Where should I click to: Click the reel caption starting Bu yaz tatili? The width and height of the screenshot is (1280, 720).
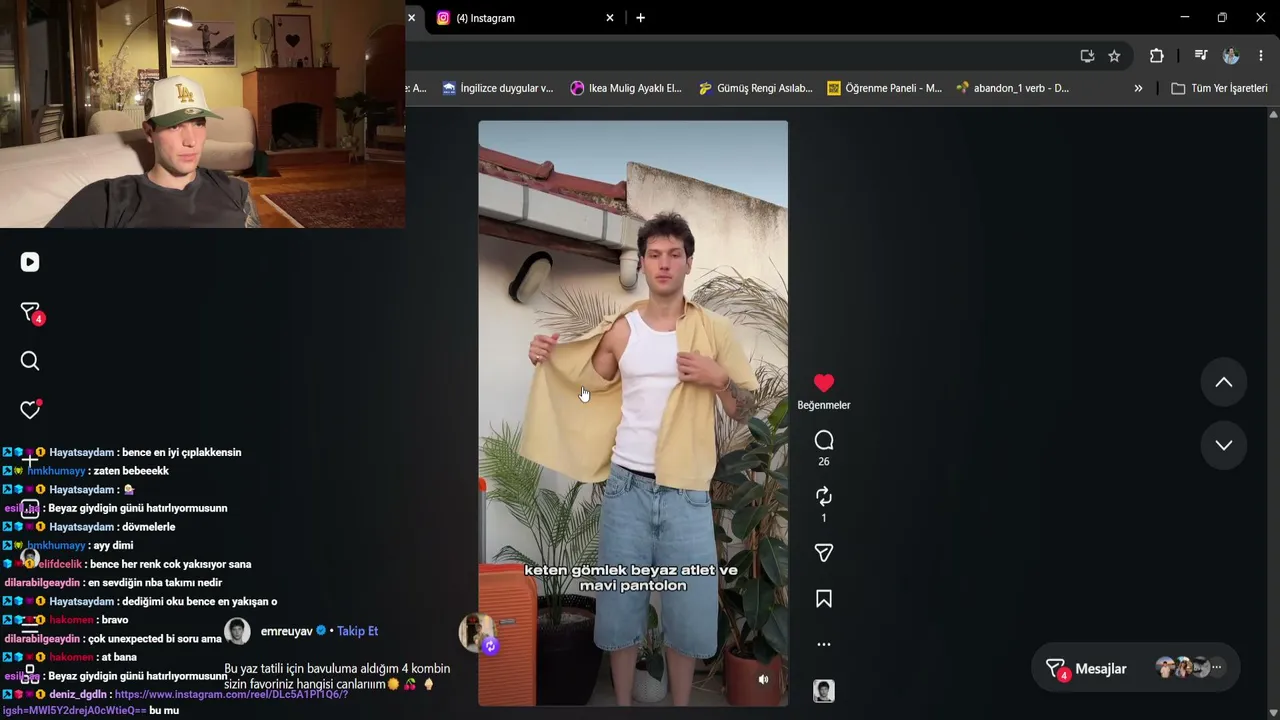click(337, 676)
